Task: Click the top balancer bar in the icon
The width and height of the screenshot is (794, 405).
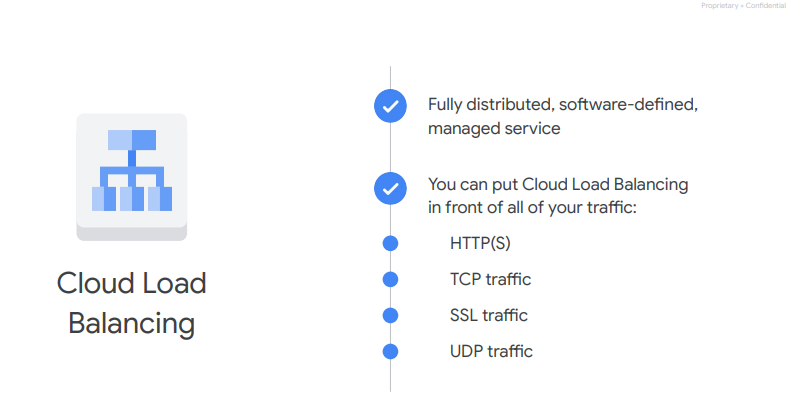Action: (132, 140)
